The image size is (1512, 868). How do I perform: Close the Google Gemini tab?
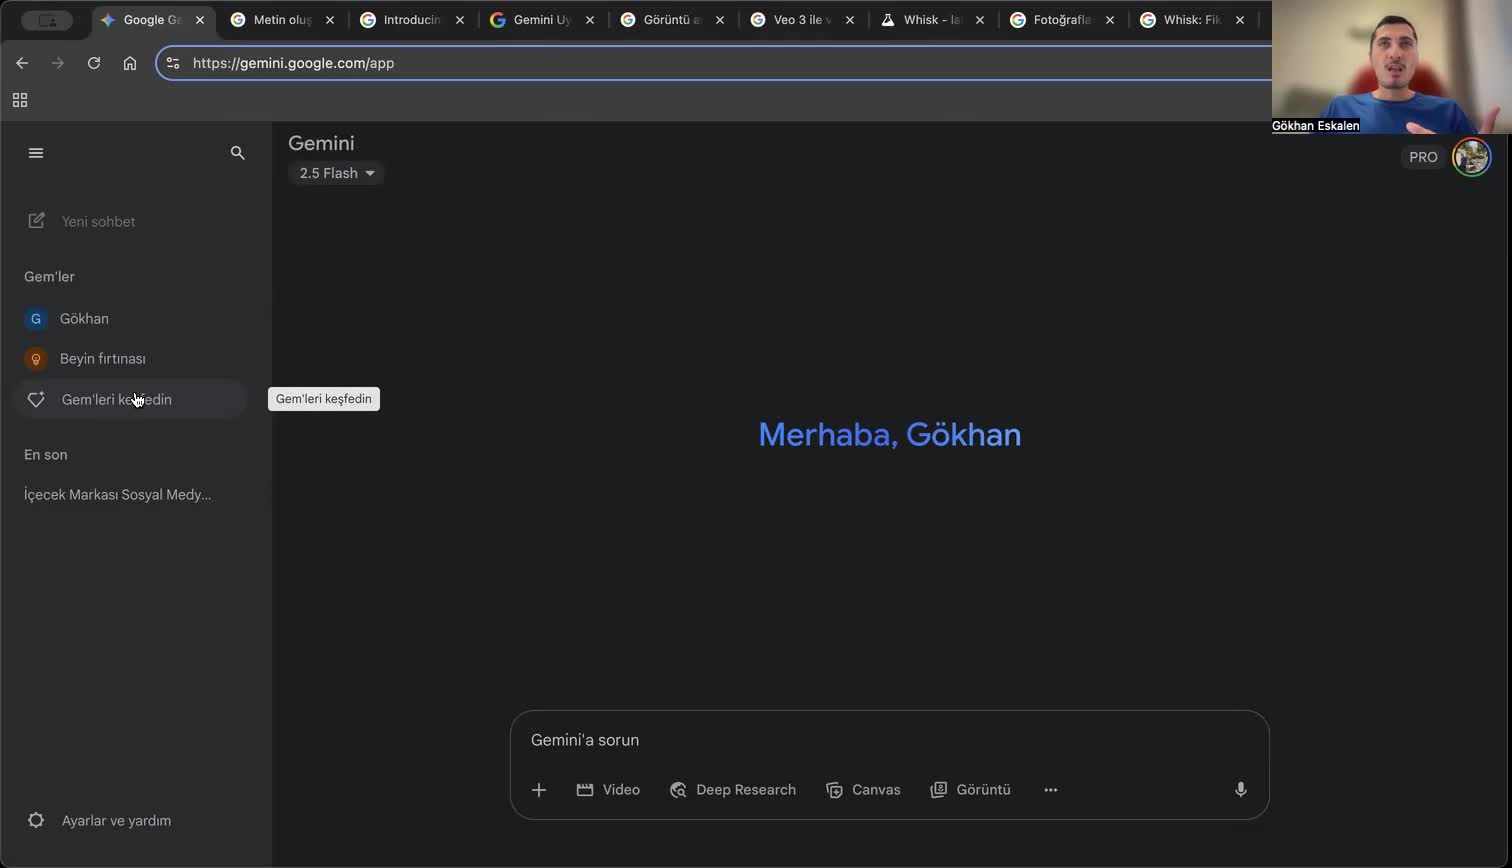point(200,20)
